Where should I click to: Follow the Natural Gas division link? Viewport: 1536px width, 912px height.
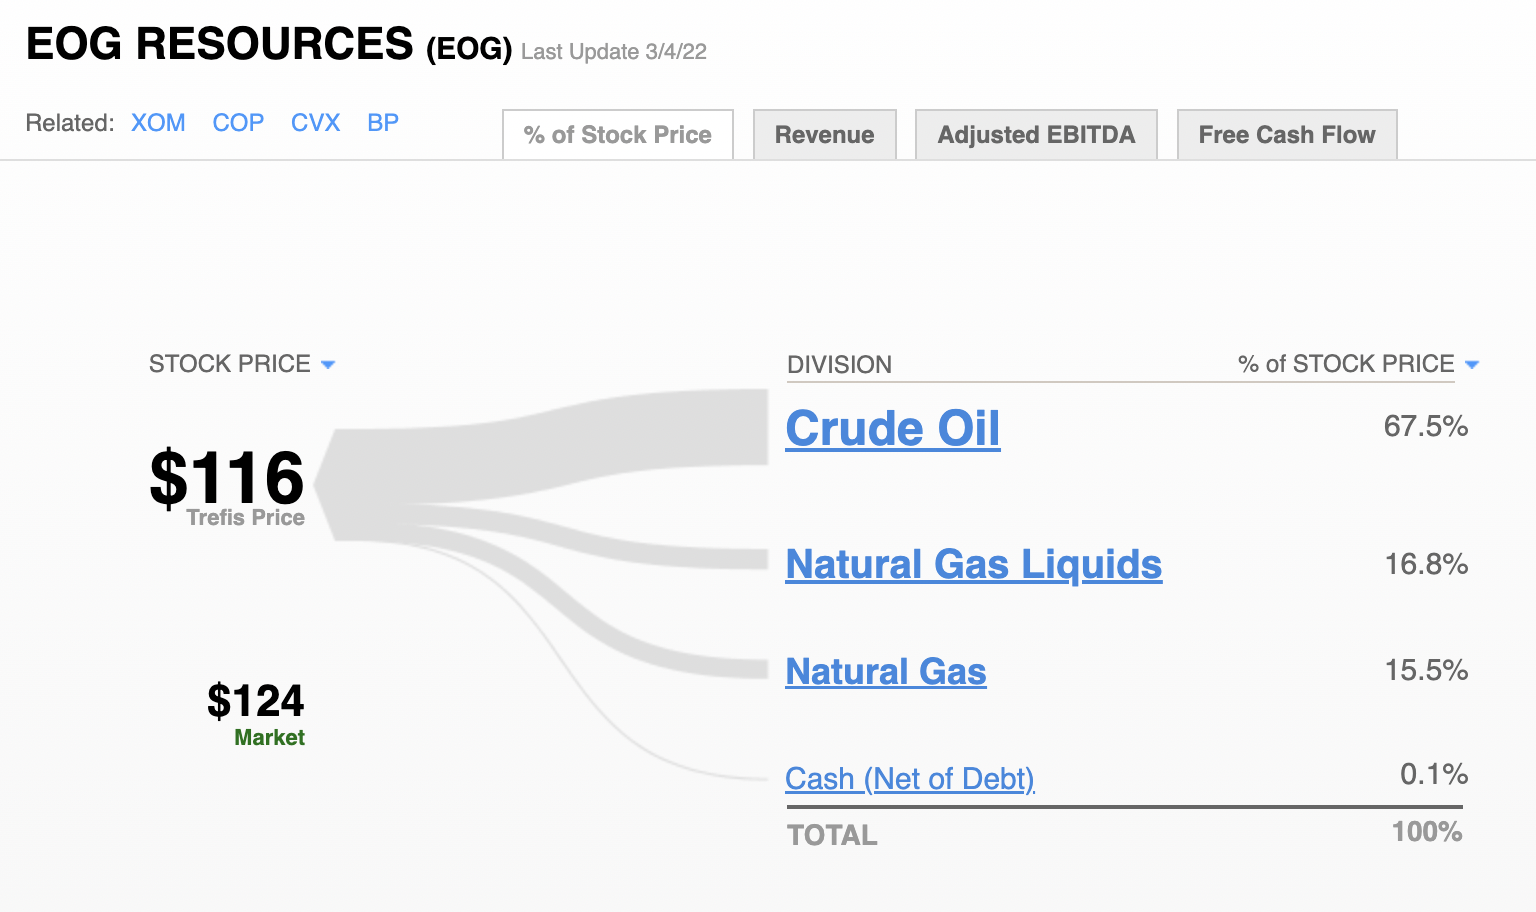coord(886,671)
